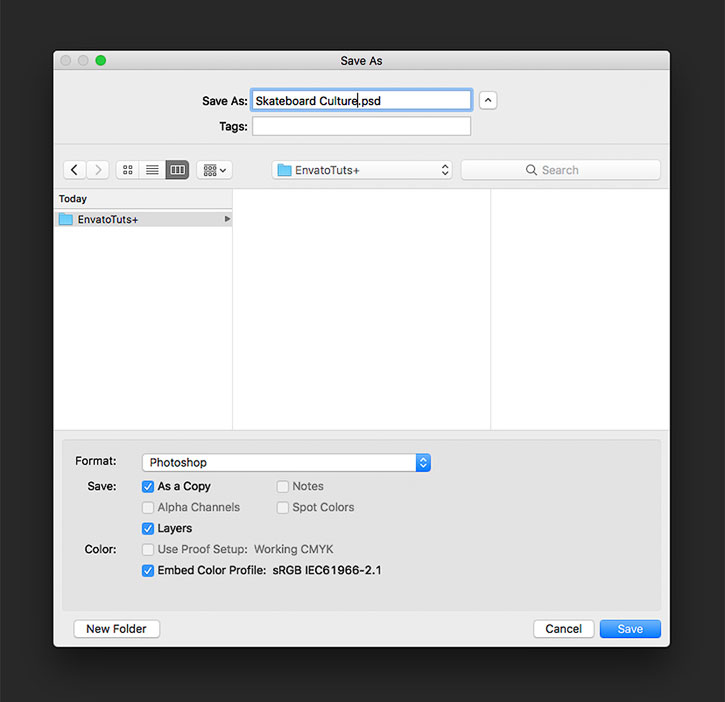Switch to column view
The height and width of the screenshot is (702, 725).
(178, 170)
